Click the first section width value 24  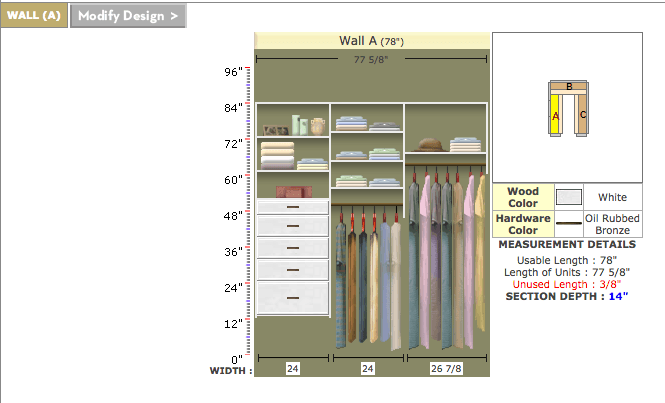point(293,368)
